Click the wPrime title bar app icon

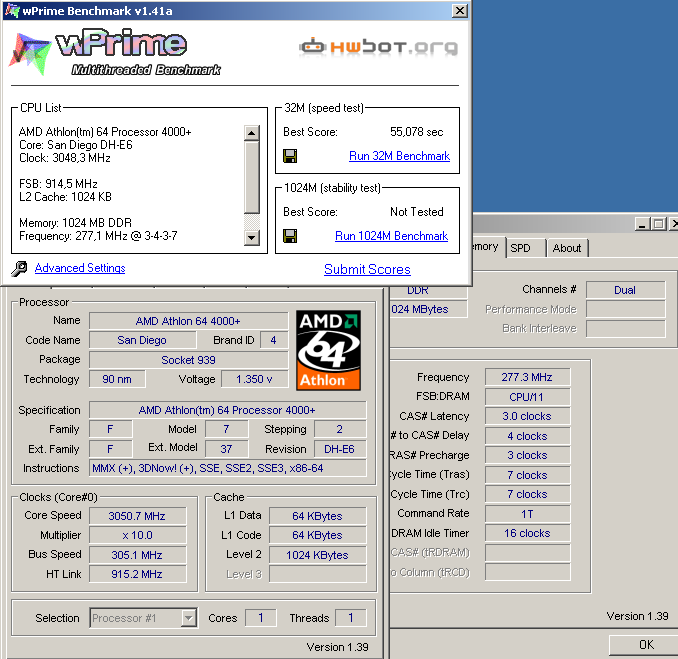(x=12, y=10)
